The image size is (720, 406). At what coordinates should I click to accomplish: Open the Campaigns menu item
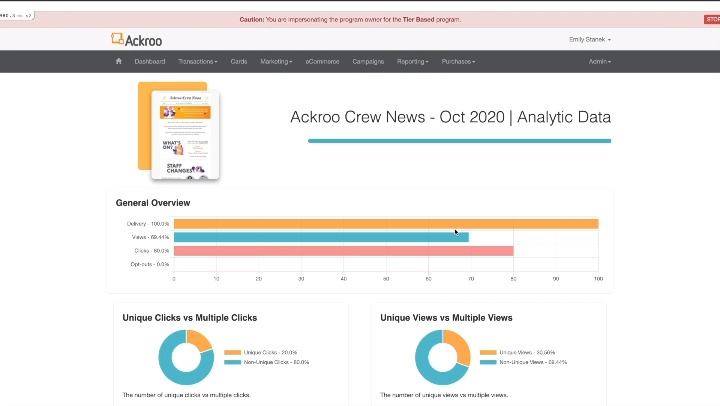[x=368, y=62]
